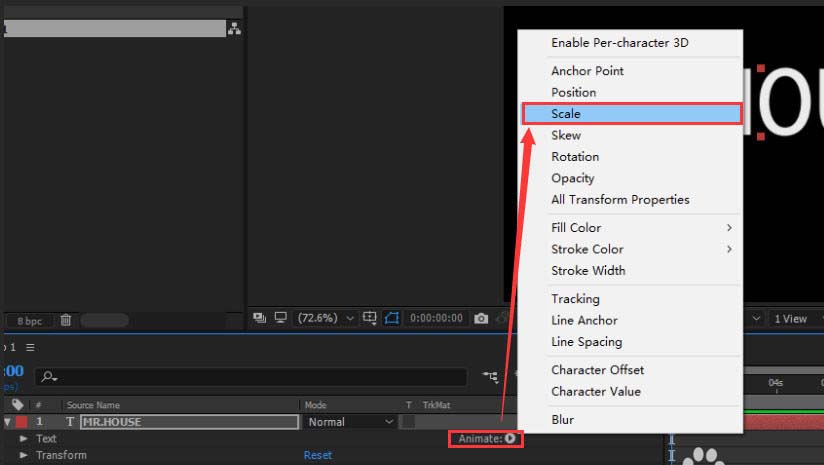Click the Source Name column header
This screenshot has height=465, width=824.
(x=93, y=405)
